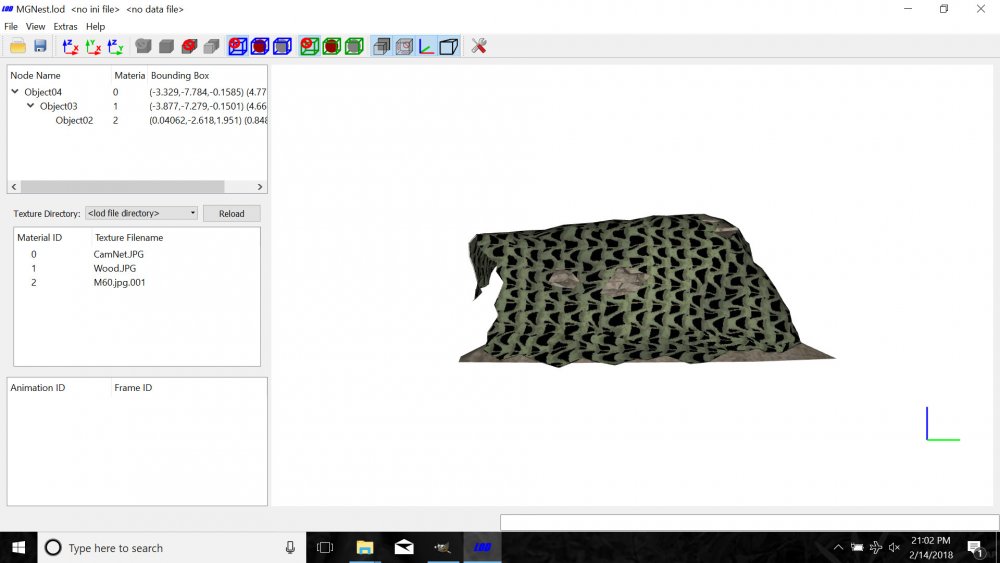Toggle the last green wireframe cube button
Screen dimensions: 1000x563
click(354, 46)
